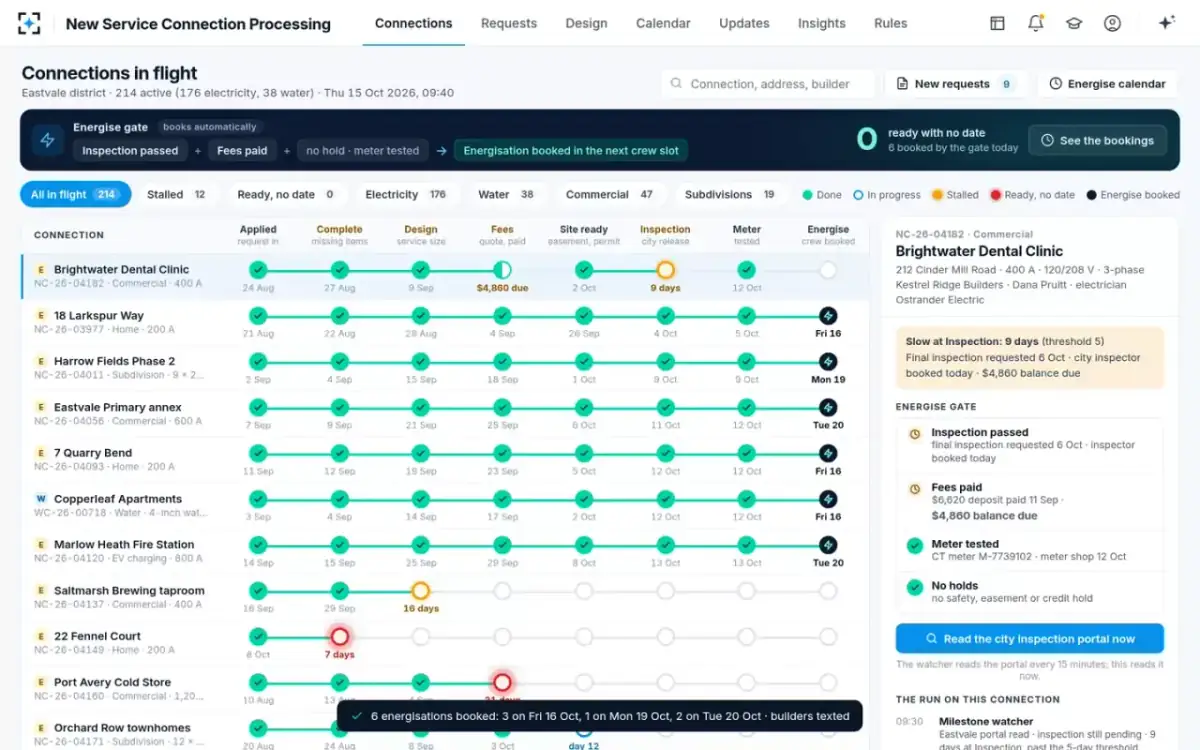Filter by Stalled connections
Screen dimensions: 1200x750
point(176,195)
